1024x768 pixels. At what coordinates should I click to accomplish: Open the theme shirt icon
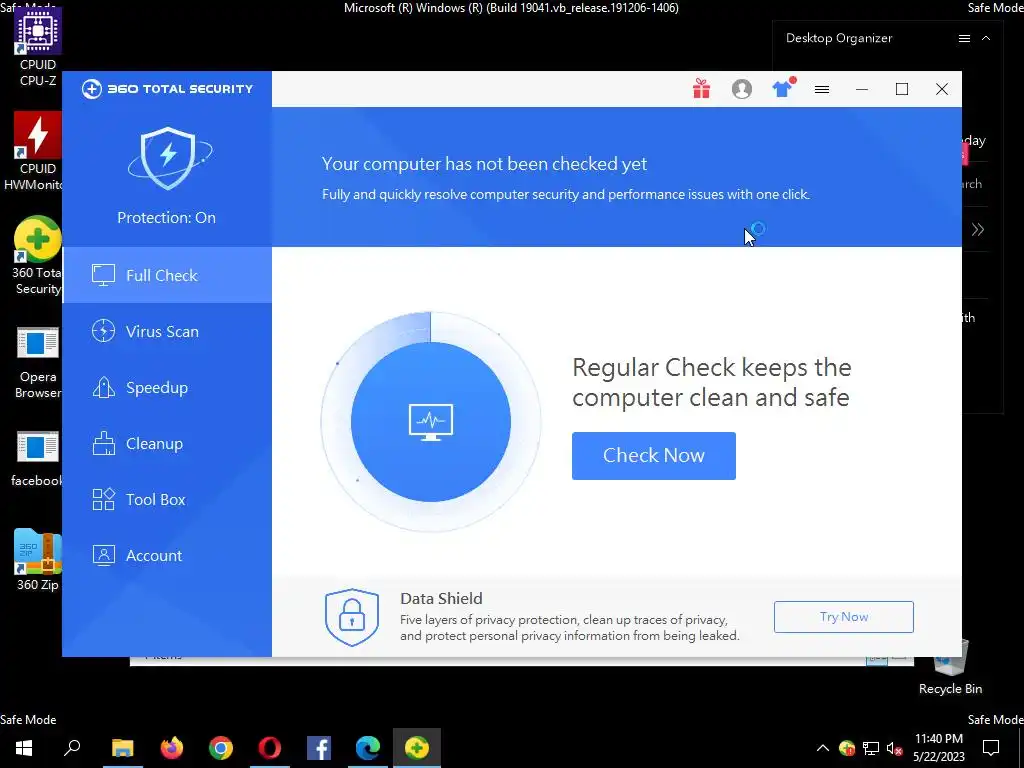(x=782, y=88)
